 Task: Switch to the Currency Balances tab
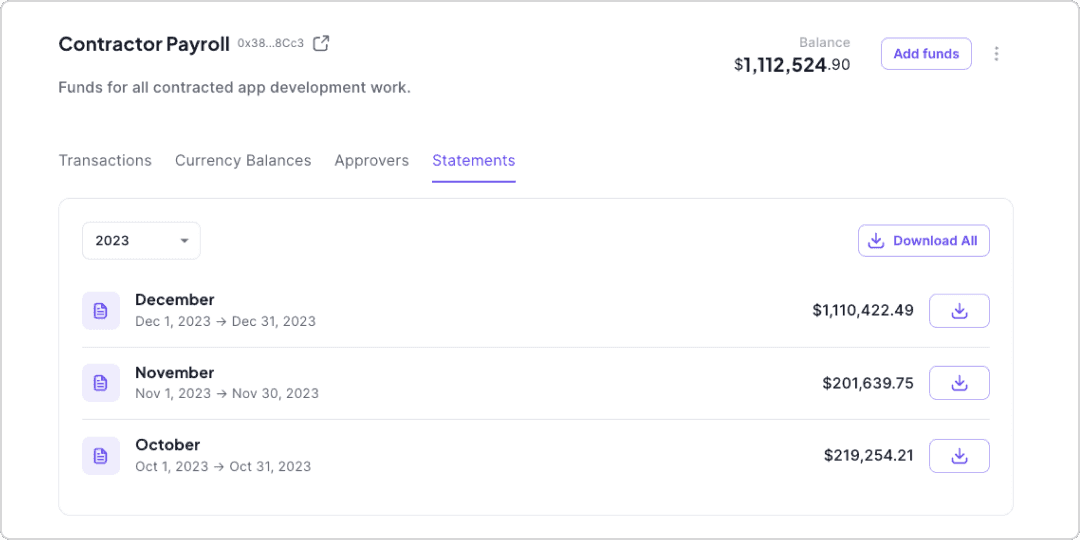click(243, 160)
